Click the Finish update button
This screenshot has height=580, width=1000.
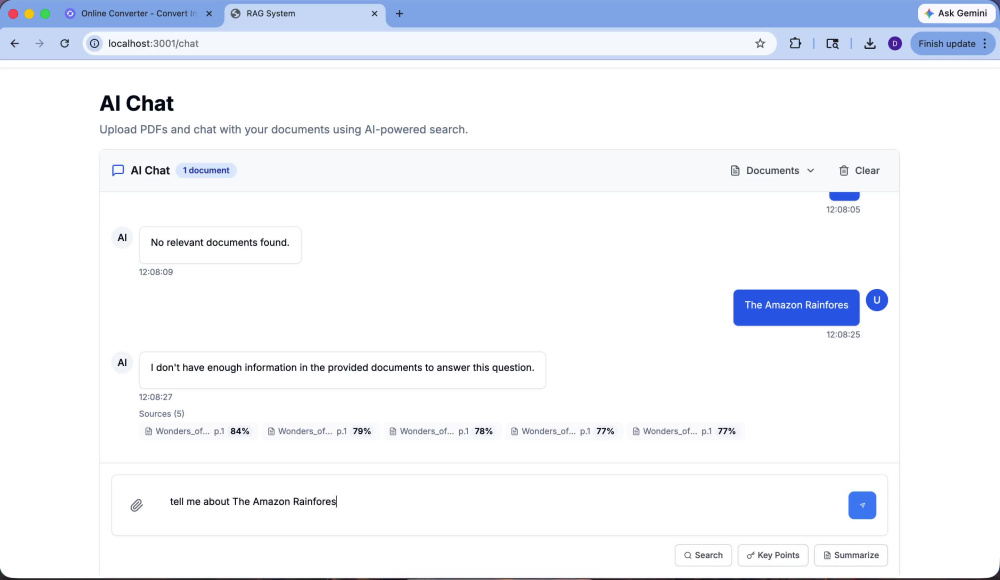(x=946, y=43)
